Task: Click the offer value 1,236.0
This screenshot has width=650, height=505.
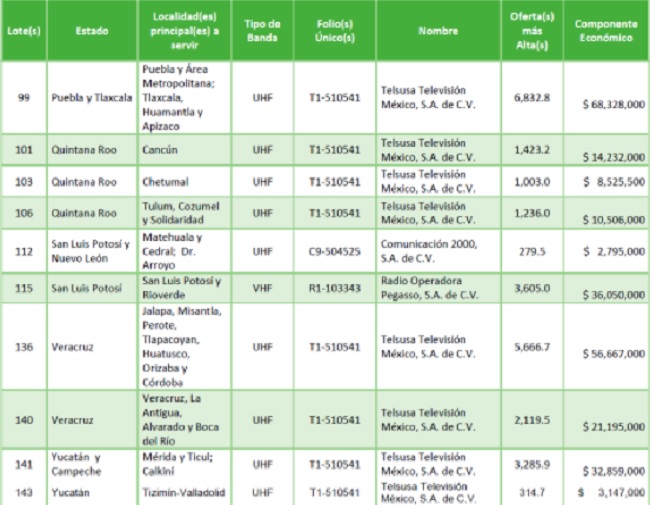Action: (532, 213)
